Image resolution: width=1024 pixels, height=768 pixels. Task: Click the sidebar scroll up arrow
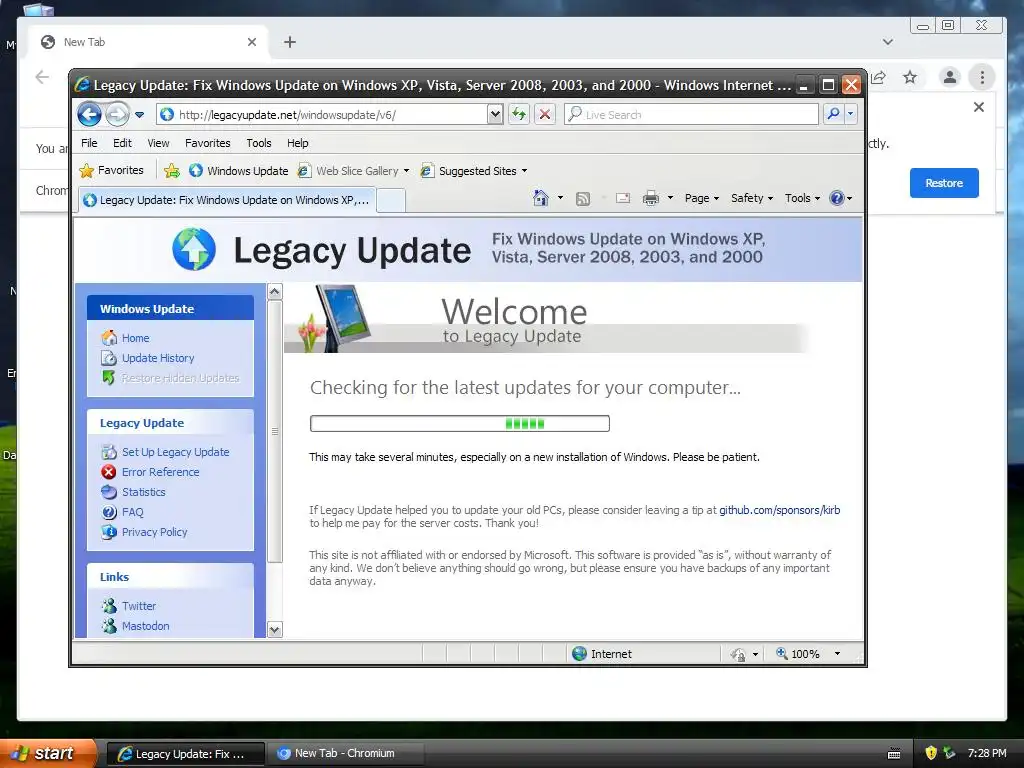click(x=275, y=292)
